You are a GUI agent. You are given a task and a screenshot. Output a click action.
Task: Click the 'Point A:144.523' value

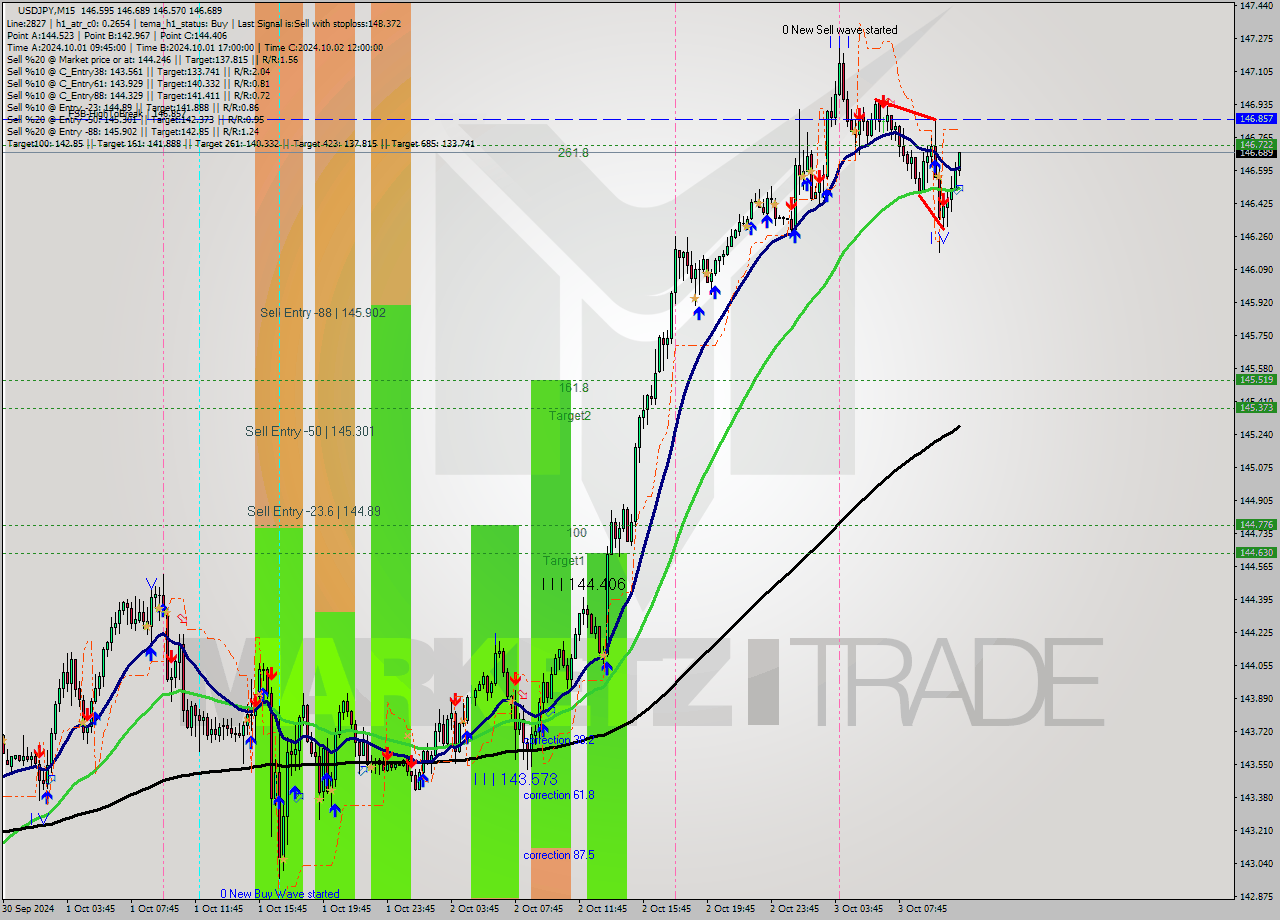pos(39,35)
